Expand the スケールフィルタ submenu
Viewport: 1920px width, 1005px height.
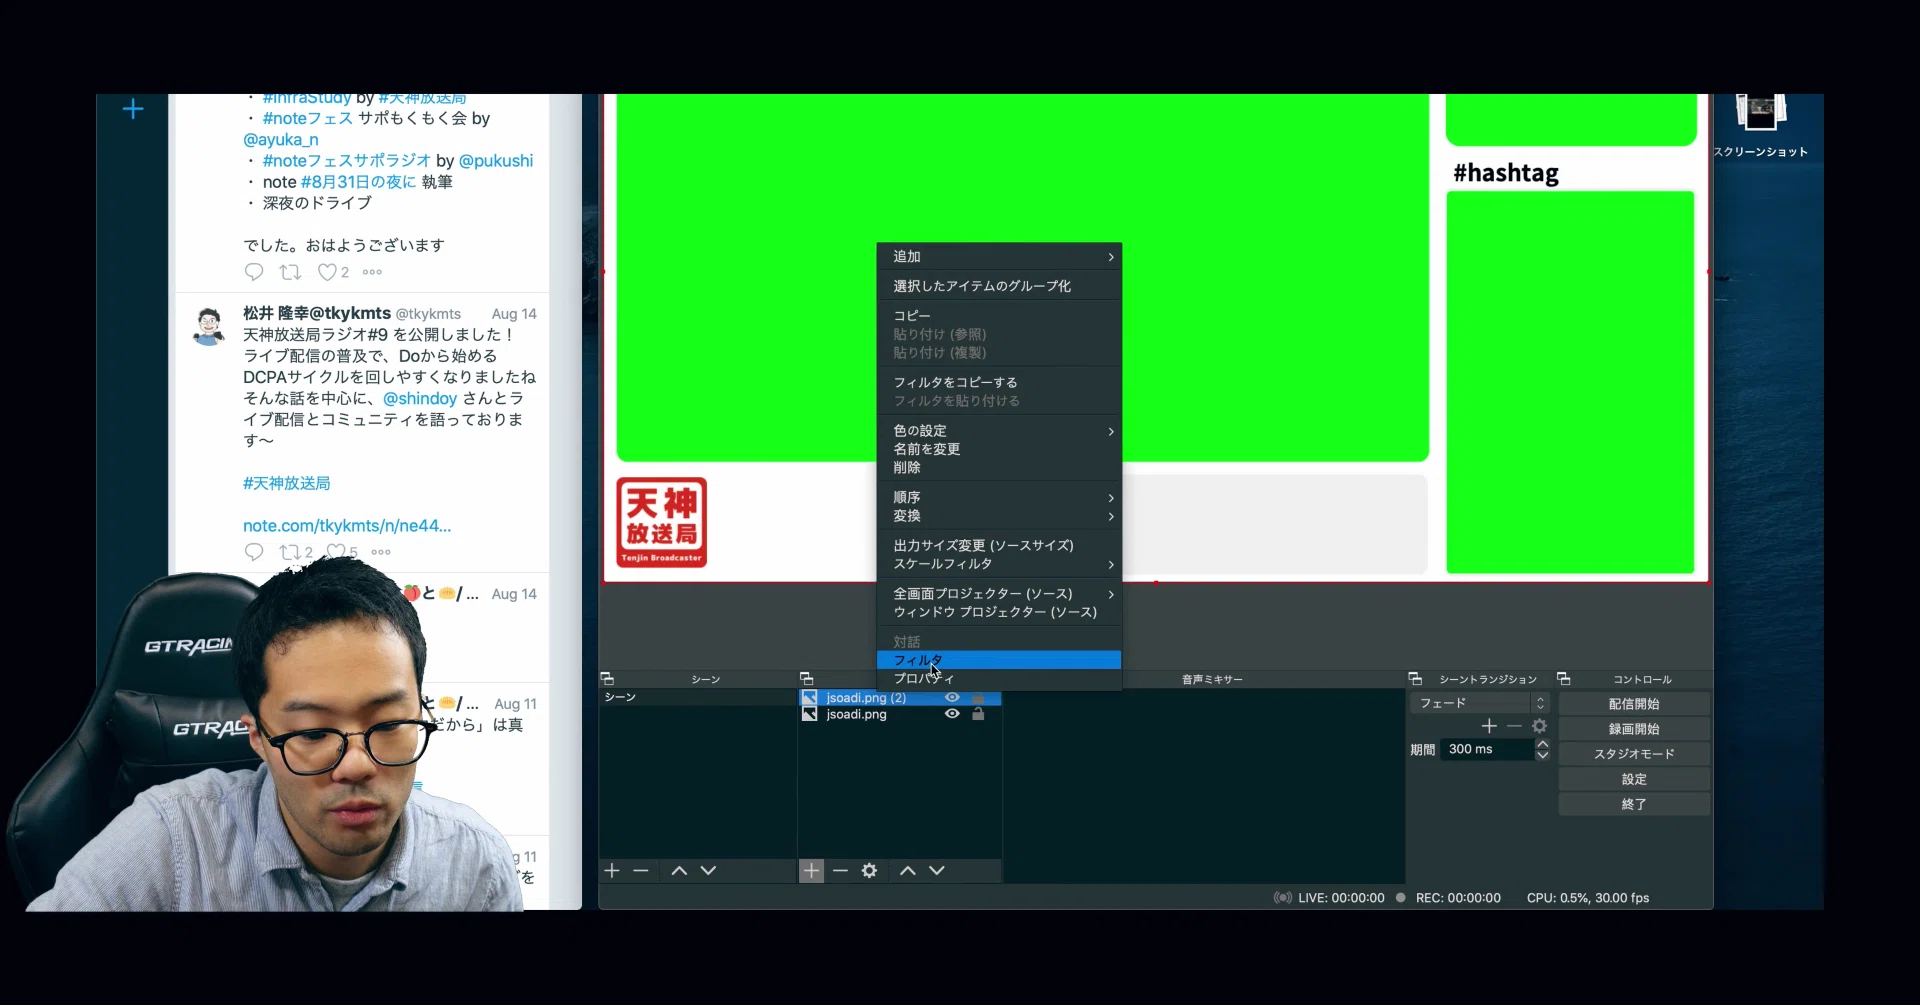[999, 564]
